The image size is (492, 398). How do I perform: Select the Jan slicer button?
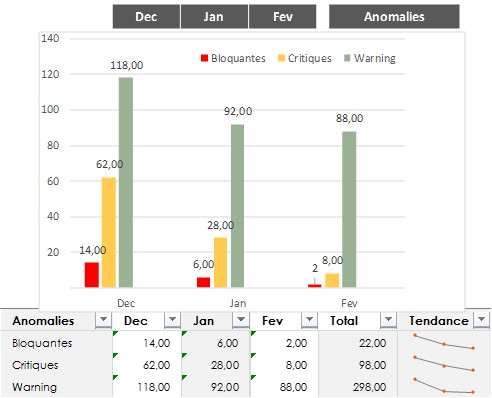(x=214, y=16)
